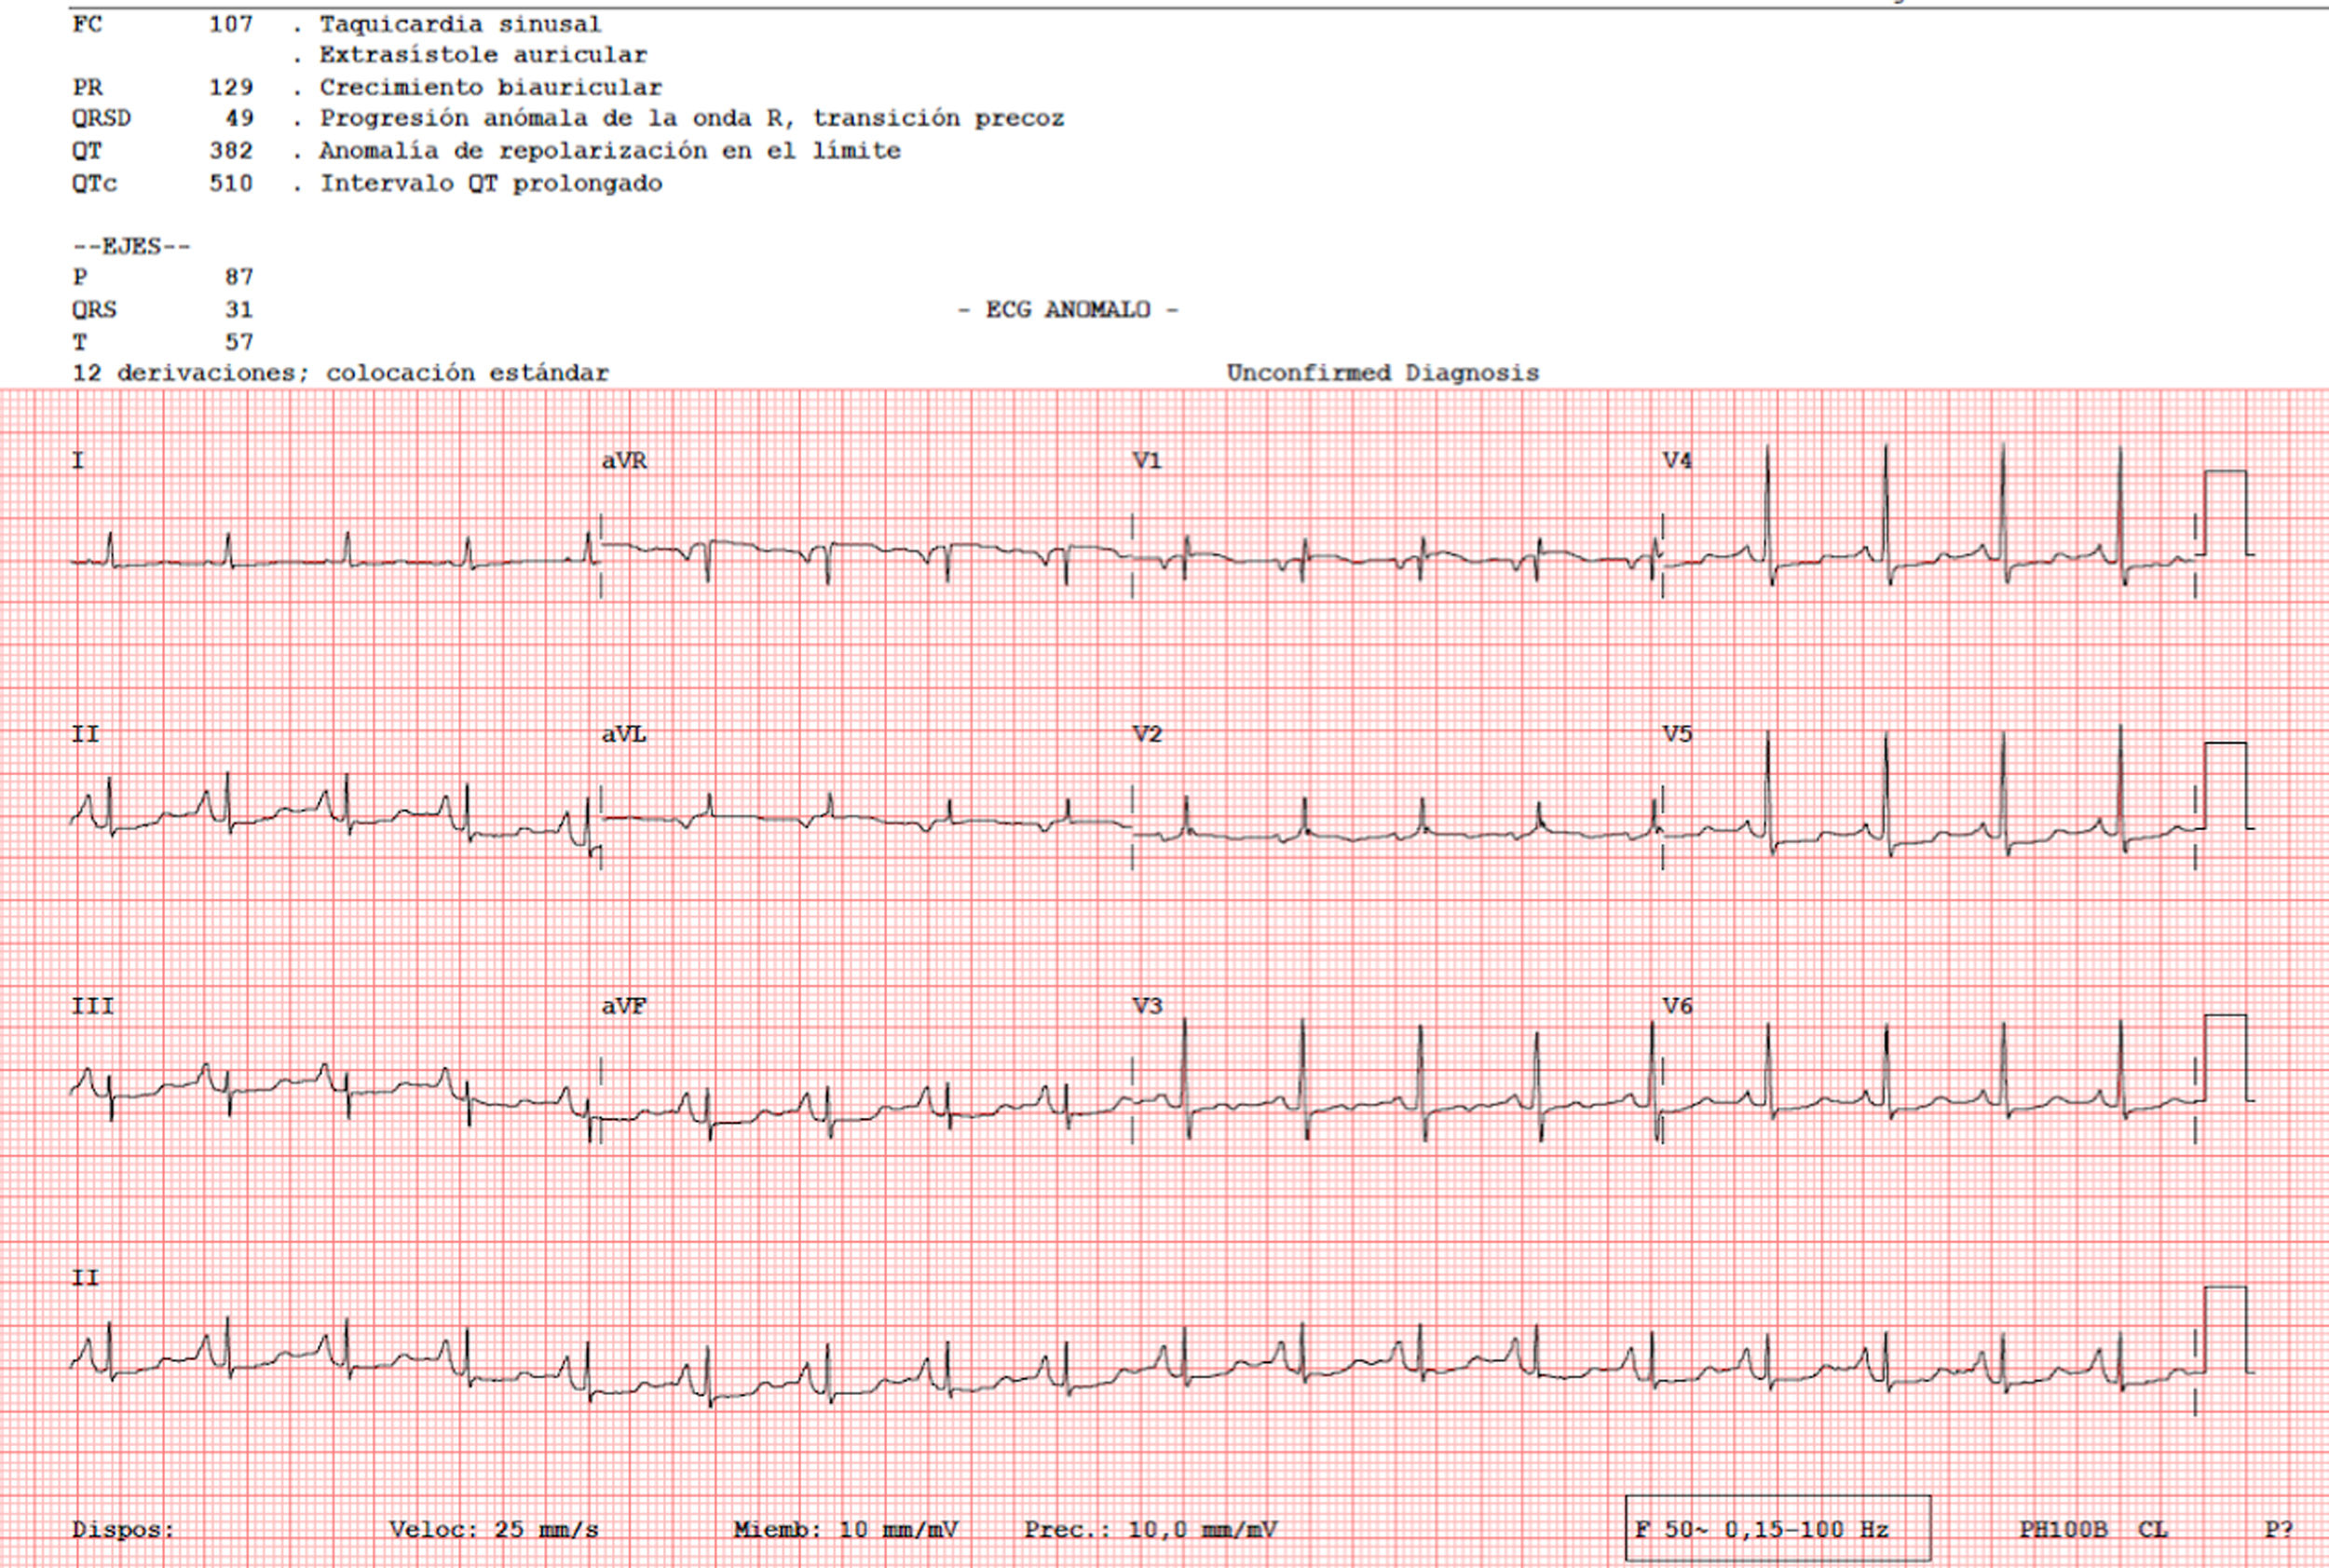
Task: Click the V1 lead label
Action: coord(1146,461)
